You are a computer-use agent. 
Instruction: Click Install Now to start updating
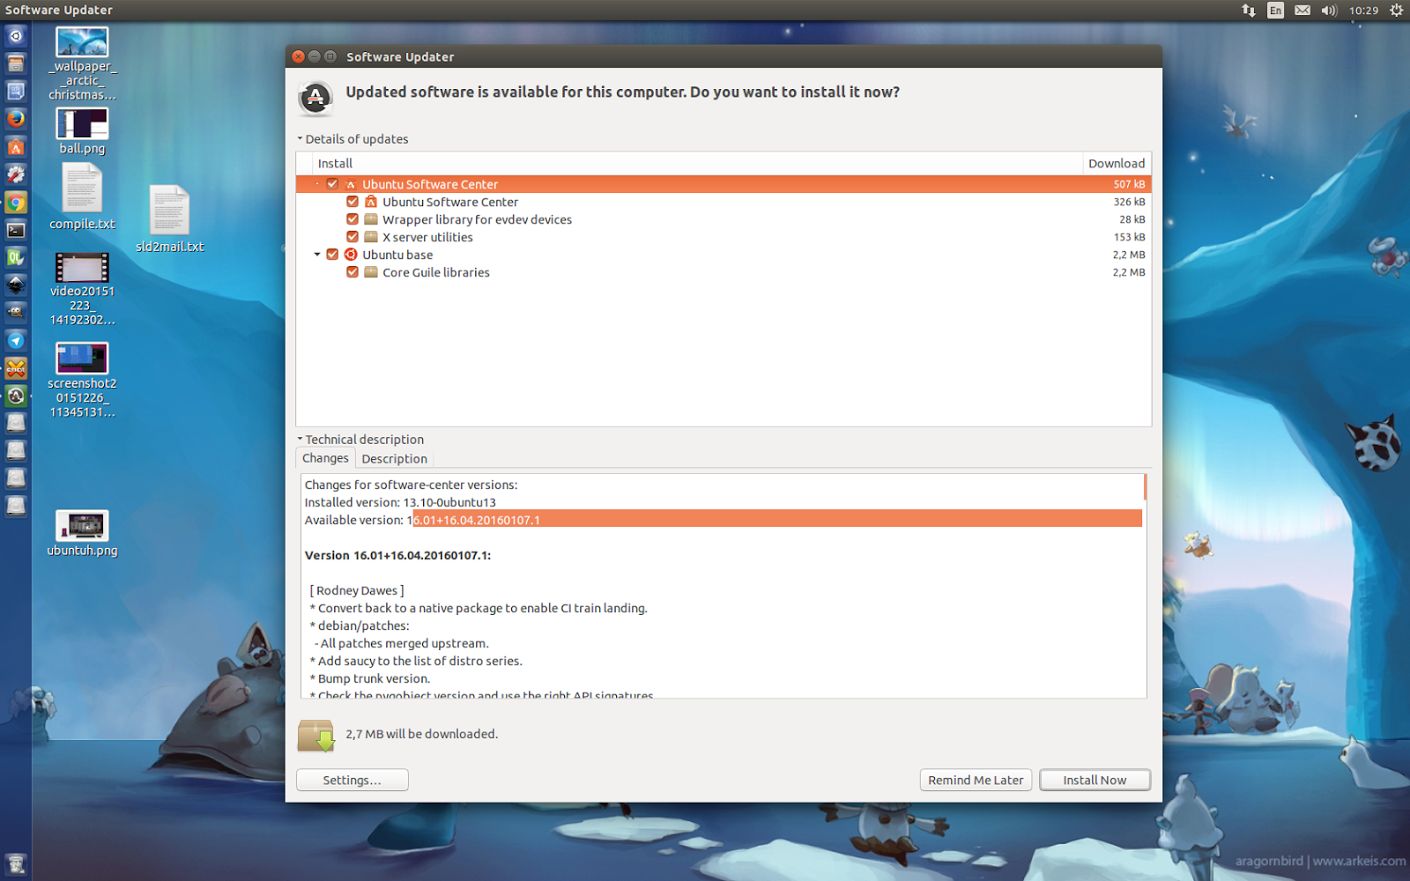point(1094,780)
